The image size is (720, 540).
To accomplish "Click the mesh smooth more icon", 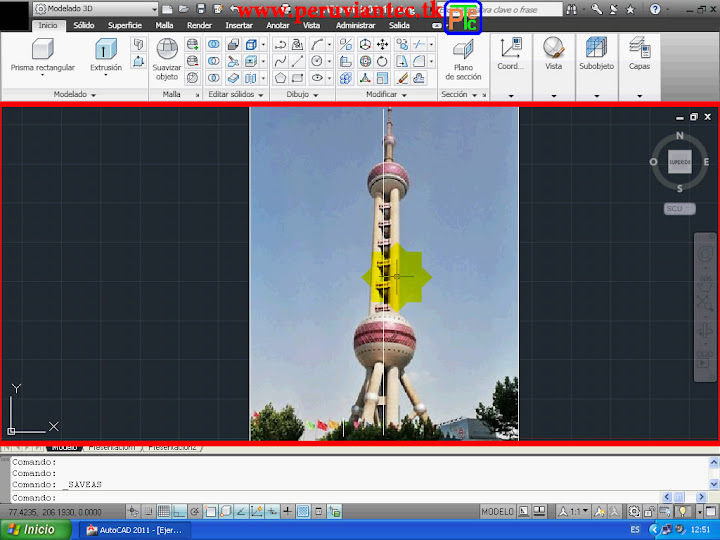I will coord(192,45).
